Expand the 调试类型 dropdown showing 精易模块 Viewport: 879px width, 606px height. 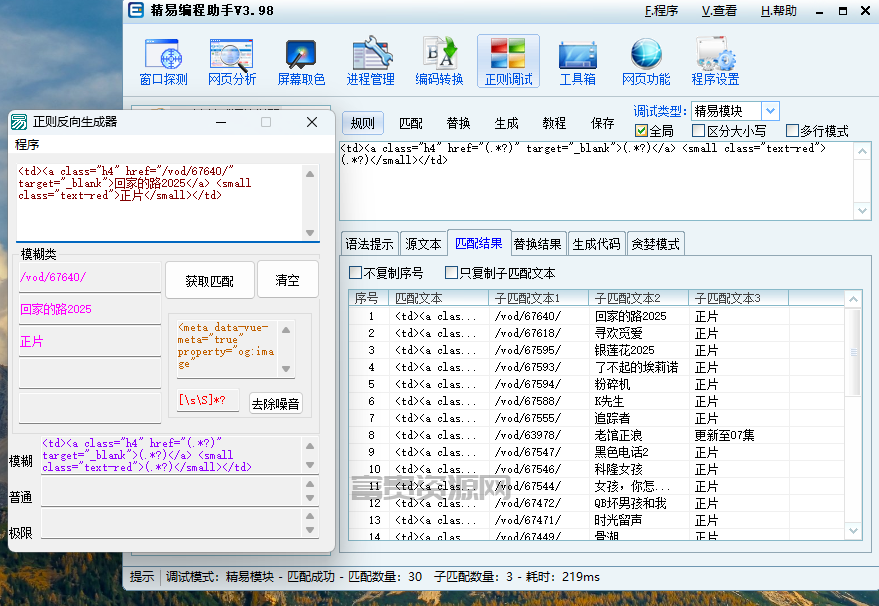coord(771,111)
